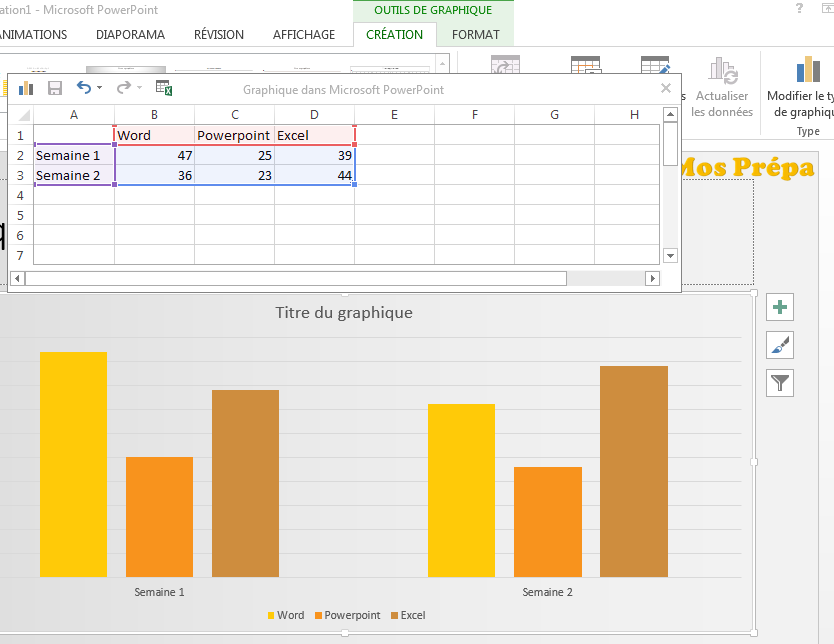Select yellow Word bar for Semaine 1
Image resolution: width=834 pixels, height=644 pixels.
(73, 464)
